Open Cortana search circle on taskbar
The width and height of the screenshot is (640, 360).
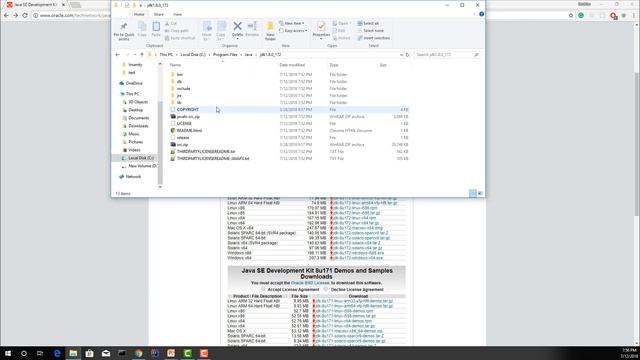24,353
